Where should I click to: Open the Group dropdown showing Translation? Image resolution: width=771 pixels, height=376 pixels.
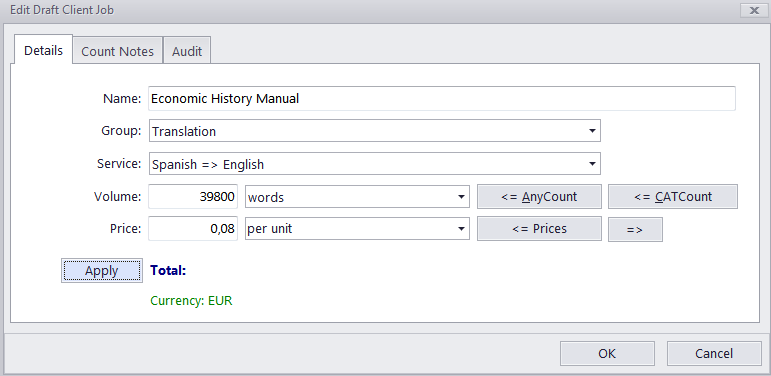(375, 131)
